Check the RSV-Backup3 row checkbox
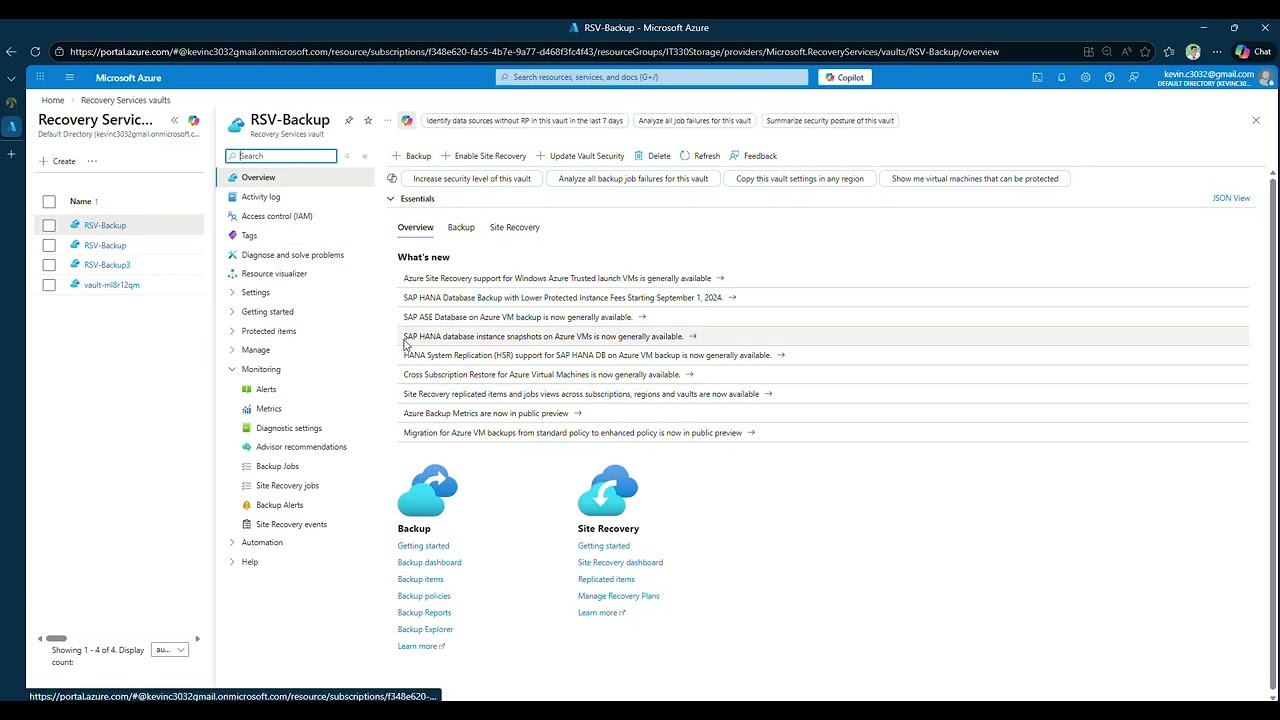The height and width of the screenshot is (720, 1280). point(49,265)
